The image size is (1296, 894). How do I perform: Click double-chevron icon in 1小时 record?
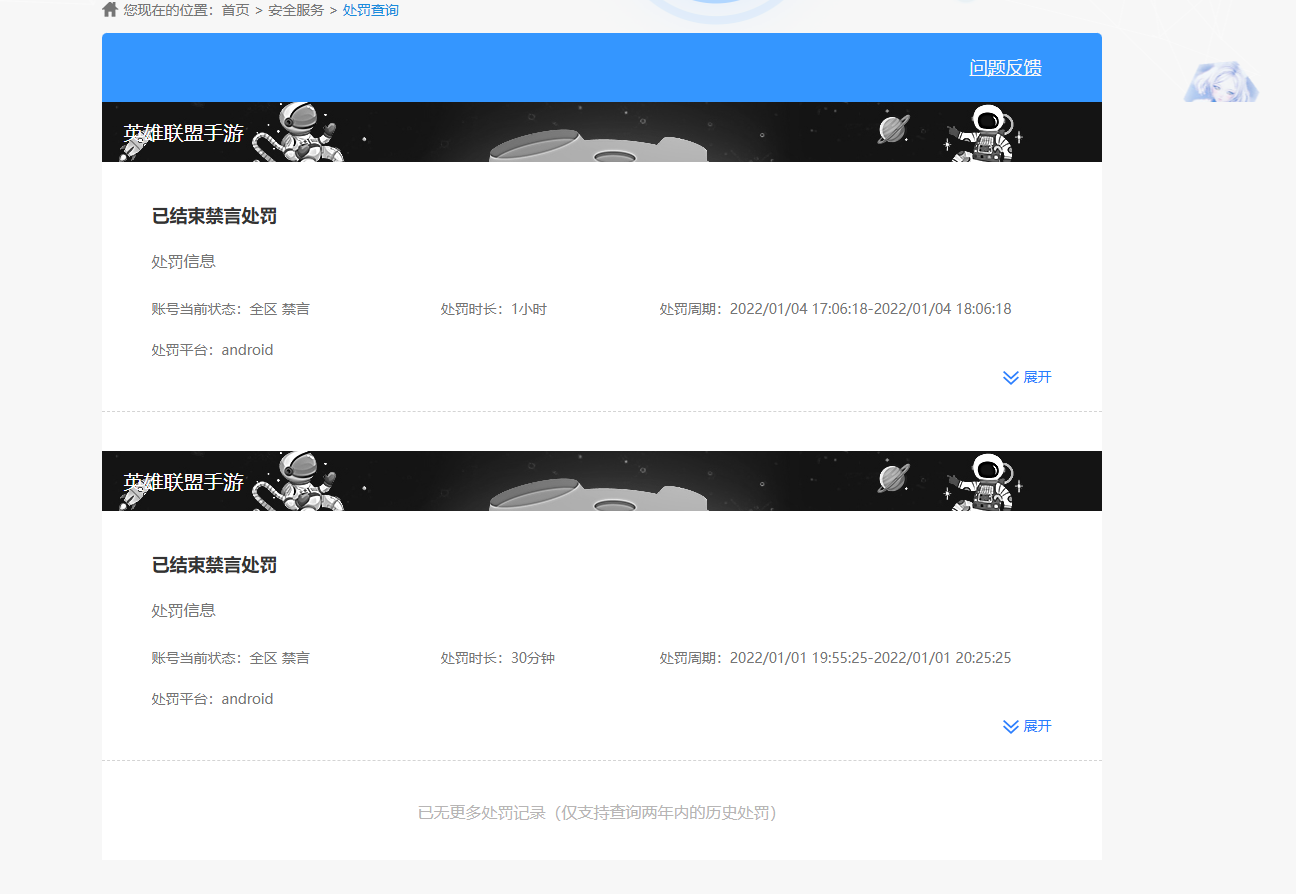click(1011, 378)
